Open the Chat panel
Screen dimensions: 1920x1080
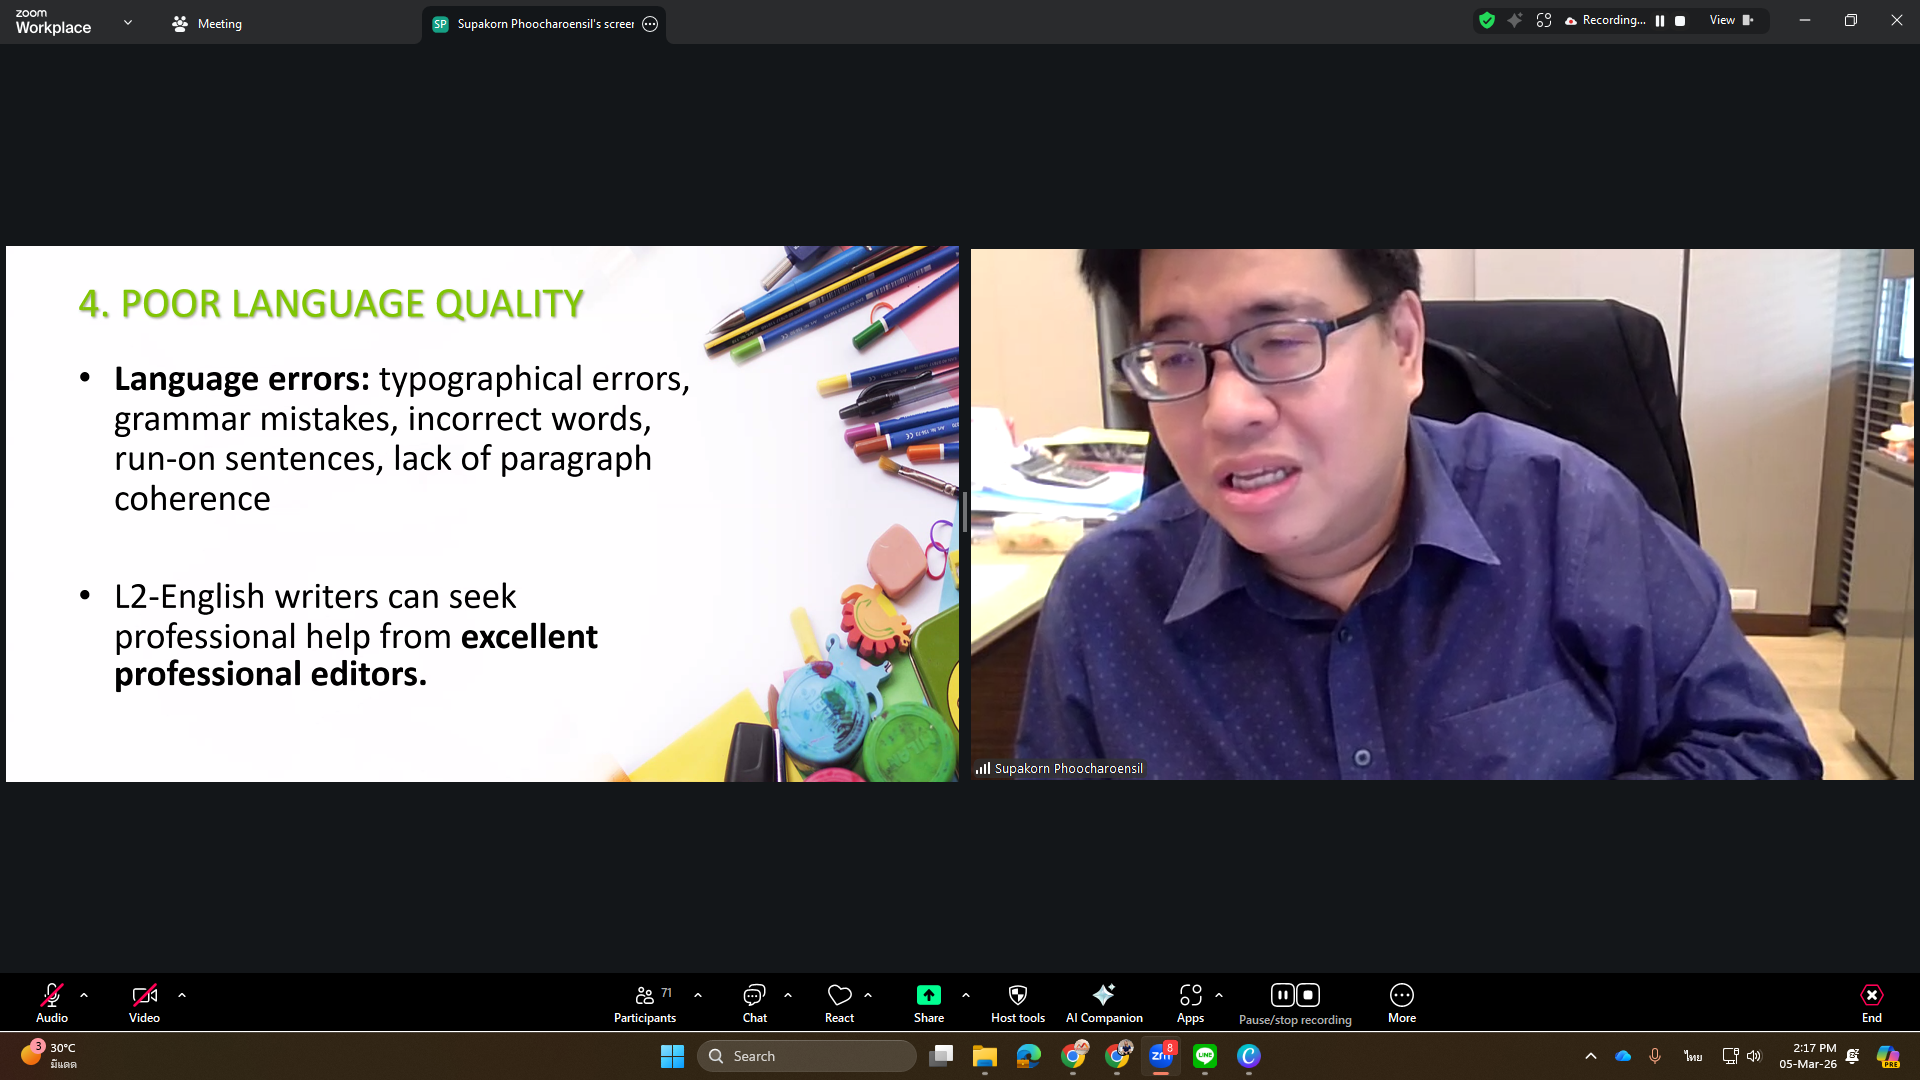click(754, 1003)
